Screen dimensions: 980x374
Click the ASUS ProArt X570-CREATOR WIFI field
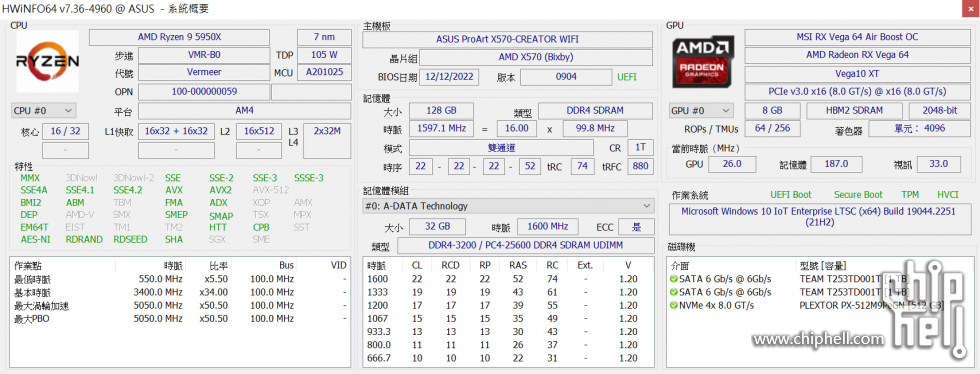[508, 39]
